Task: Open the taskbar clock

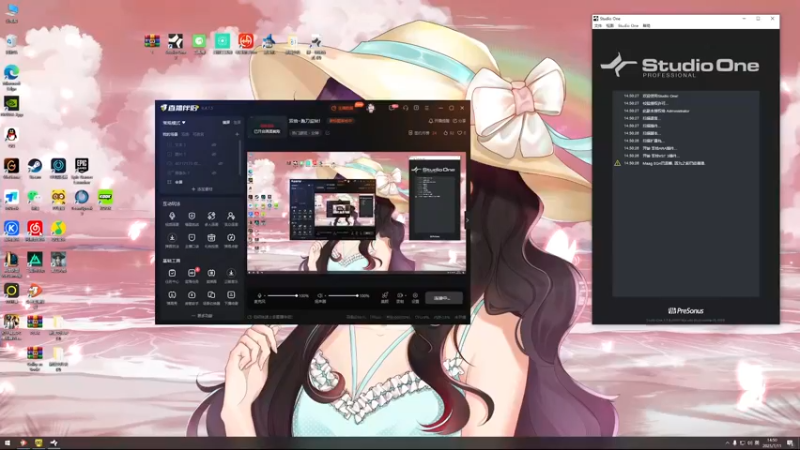Action: [x=772, y=443]
